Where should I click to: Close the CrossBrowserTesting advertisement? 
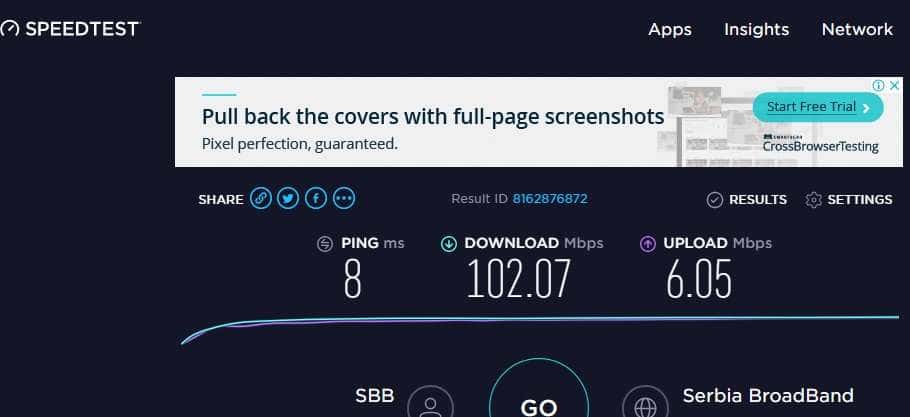click(x=894, y=85)
